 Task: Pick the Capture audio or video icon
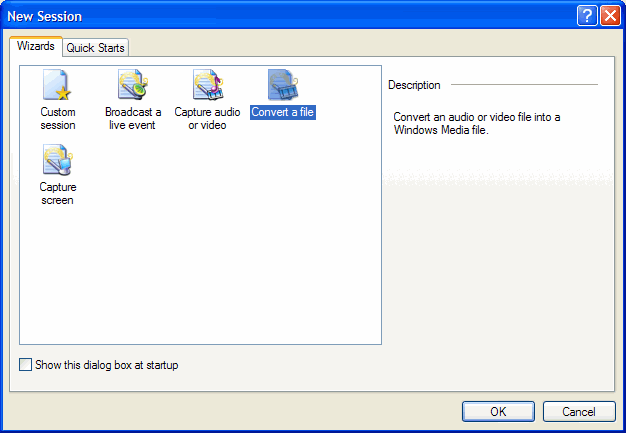207,86
